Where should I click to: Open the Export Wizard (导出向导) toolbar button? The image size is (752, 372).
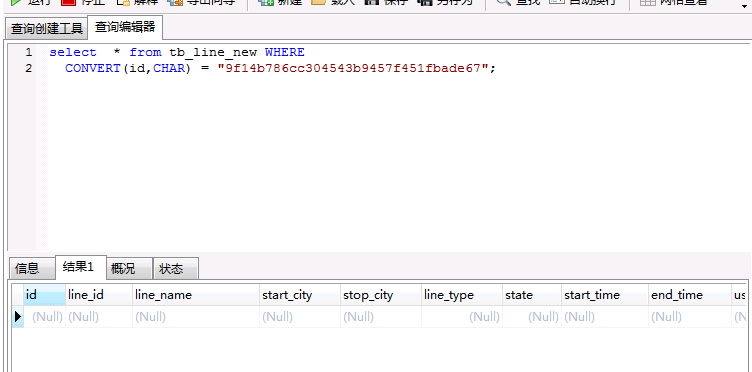click(x=201, y=2)
